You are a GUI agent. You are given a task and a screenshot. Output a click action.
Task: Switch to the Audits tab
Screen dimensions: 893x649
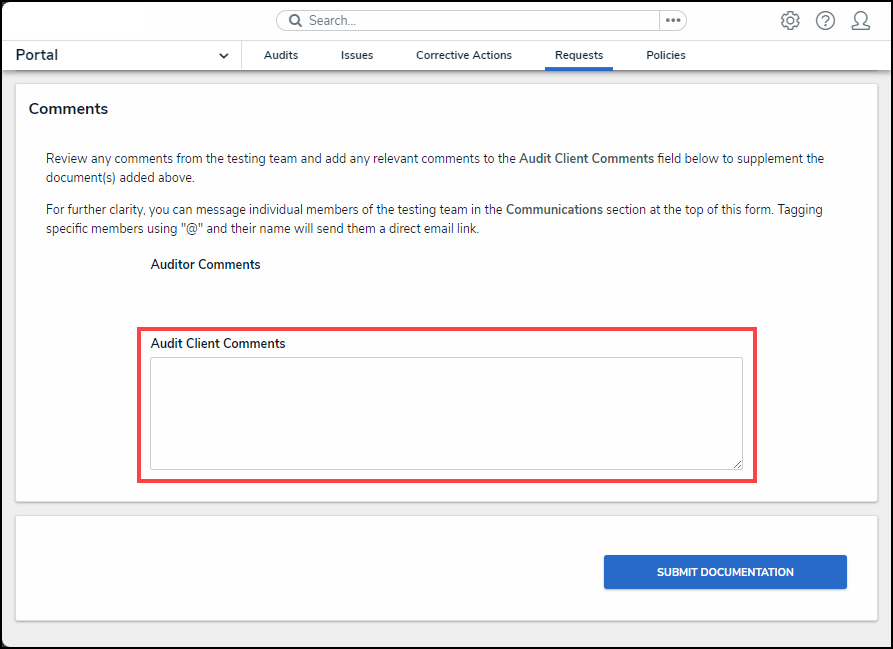click(281, 56)
